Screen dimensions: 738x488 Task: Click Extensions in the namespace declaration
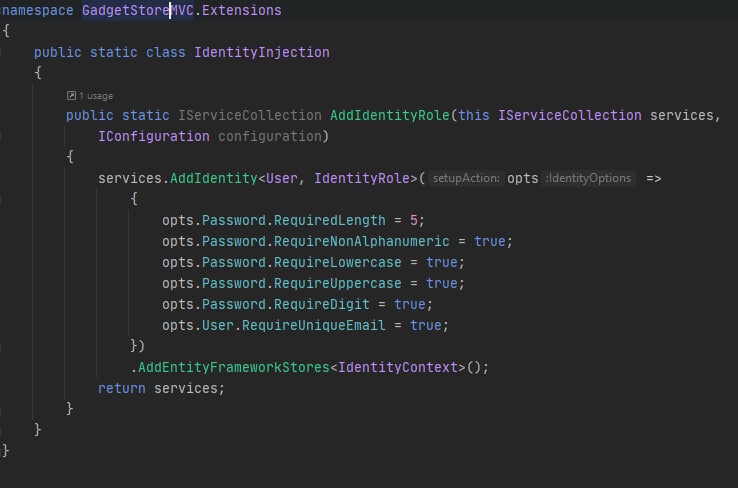coord(241,10)
